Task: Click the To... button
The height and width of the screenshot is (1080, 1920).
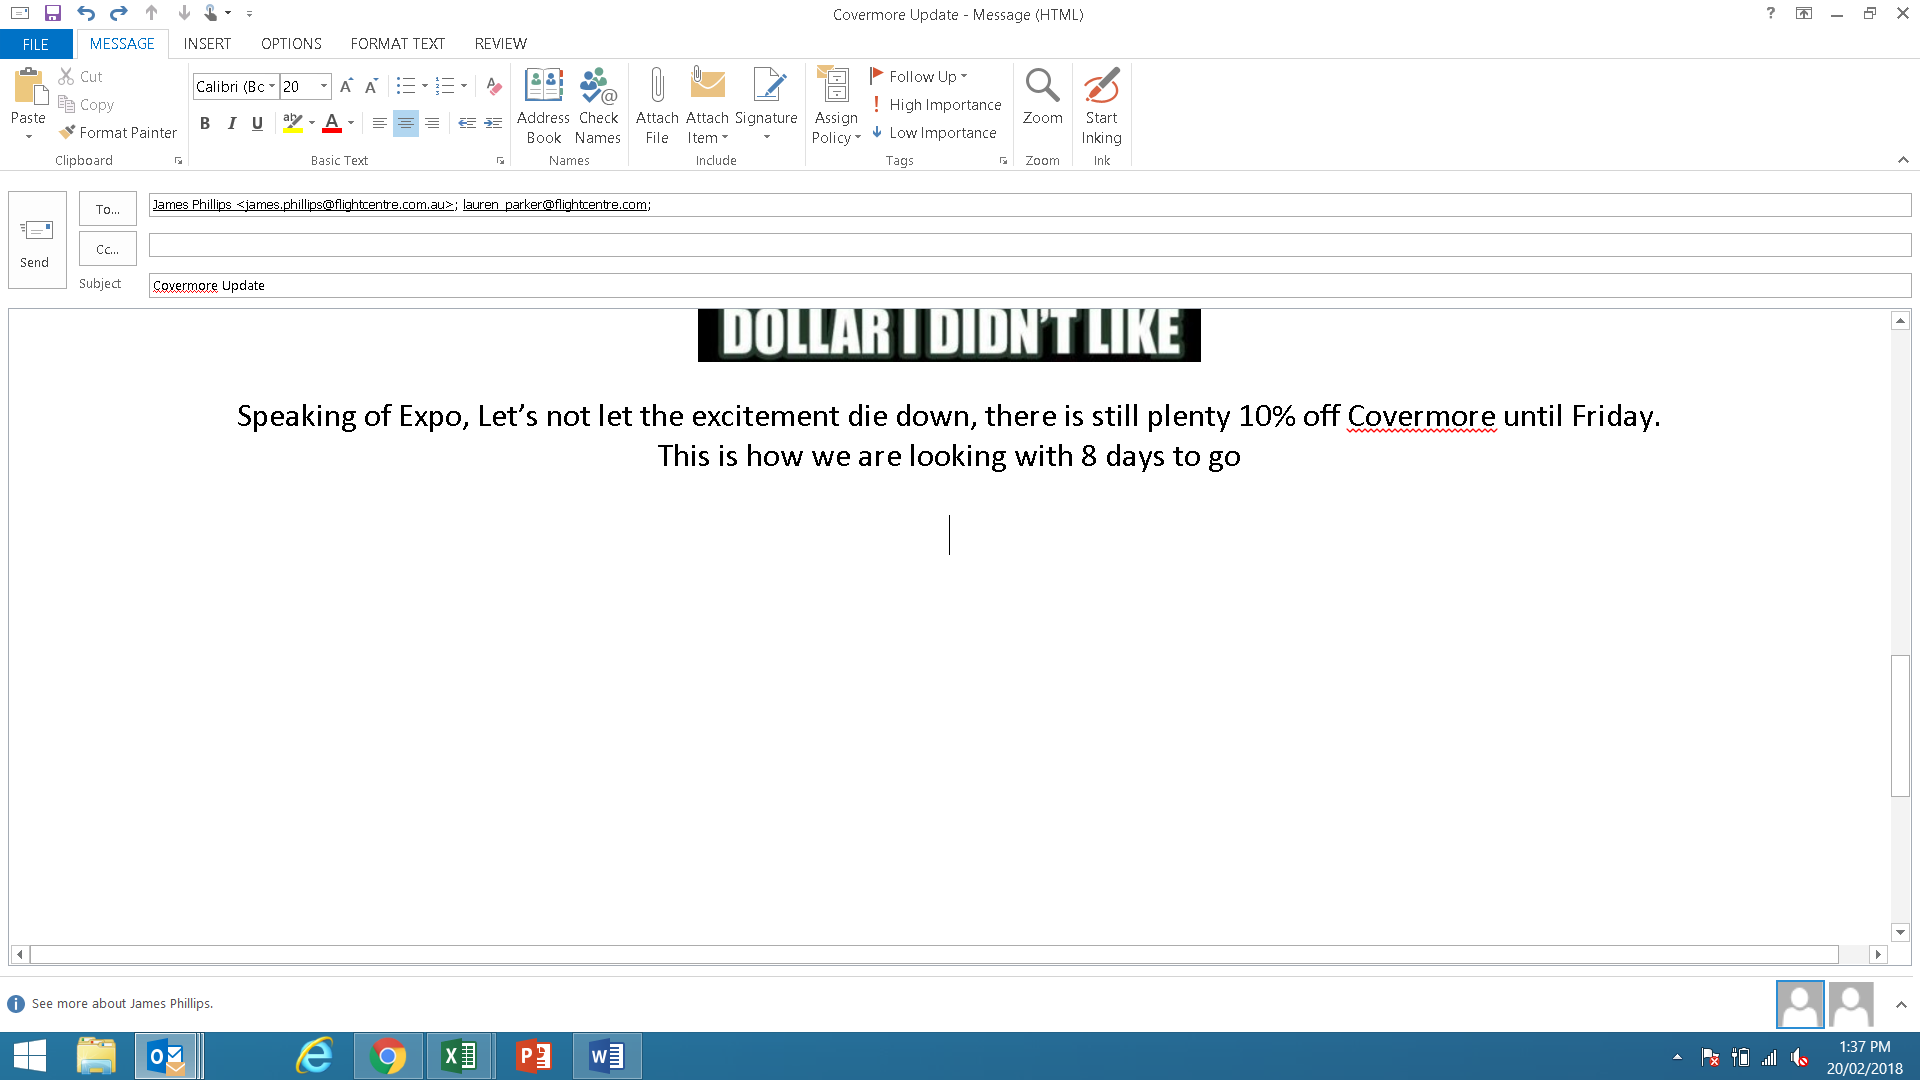Action: click(x=108, y=209)
